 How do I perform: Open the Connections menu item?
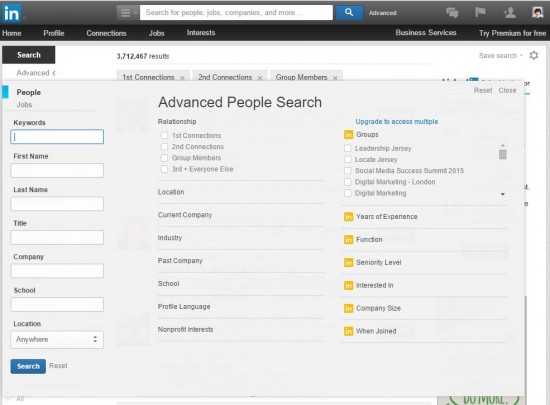pos(106,33)
